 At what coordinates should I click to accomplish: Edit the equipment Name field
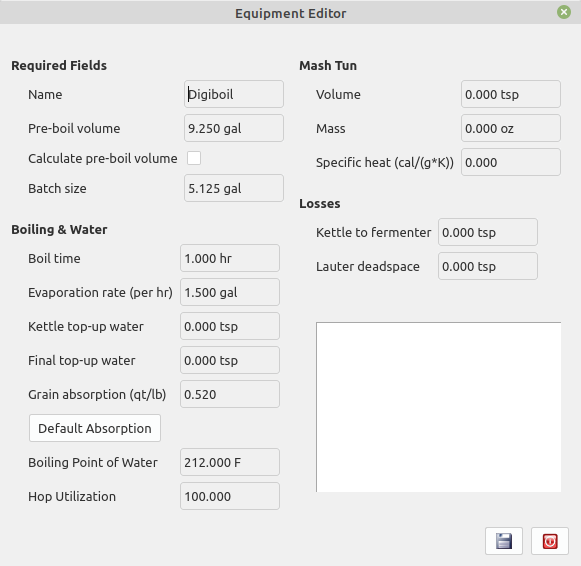(234, 94)
